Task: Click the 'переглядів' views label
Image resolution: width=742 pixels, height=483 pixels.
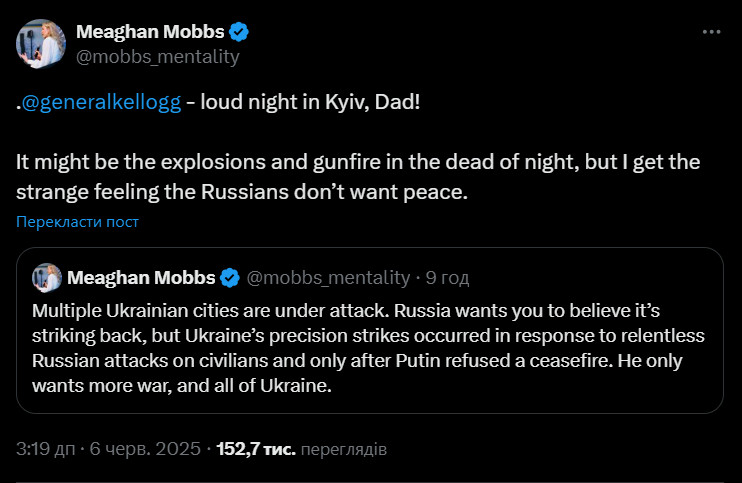Action: pos(343,449)
